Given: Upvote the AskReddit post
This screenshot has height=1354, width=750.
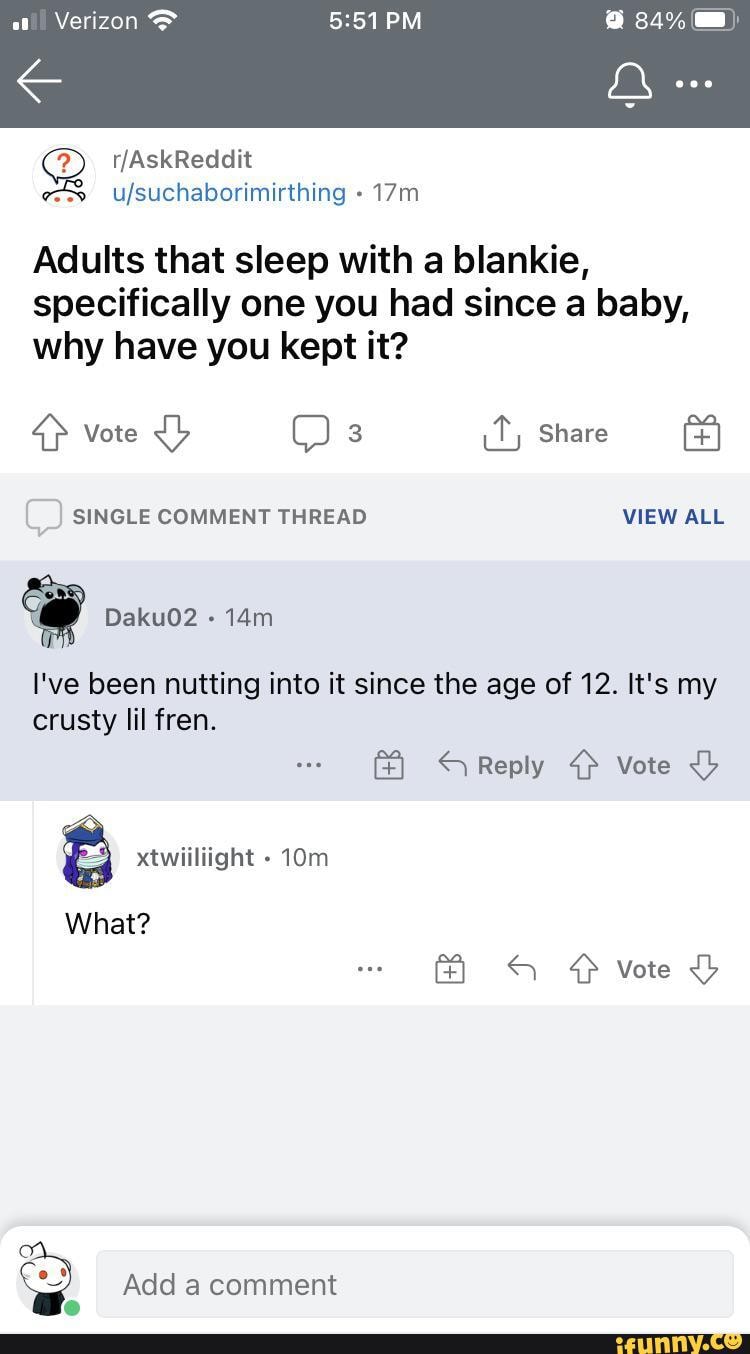Looking at the screenshot, I should [x=48, y=433].
